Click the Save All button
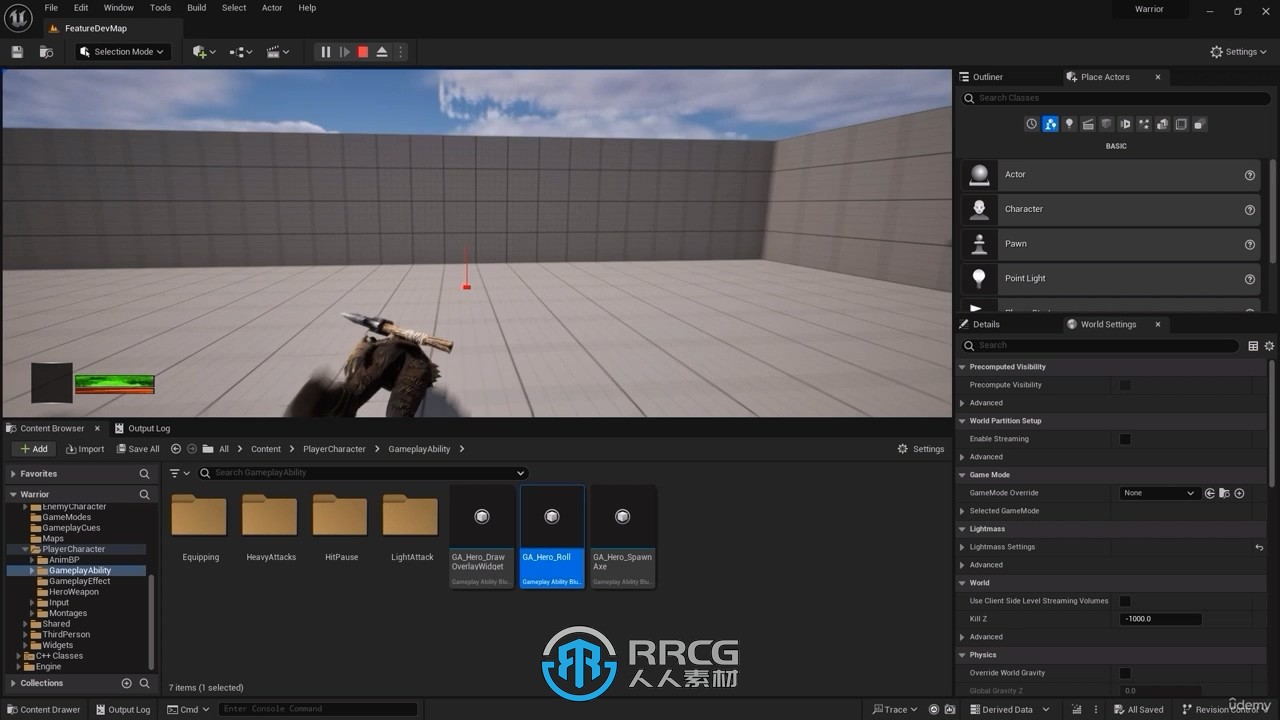The image size is (1280, 720). [x=138, y=449]
